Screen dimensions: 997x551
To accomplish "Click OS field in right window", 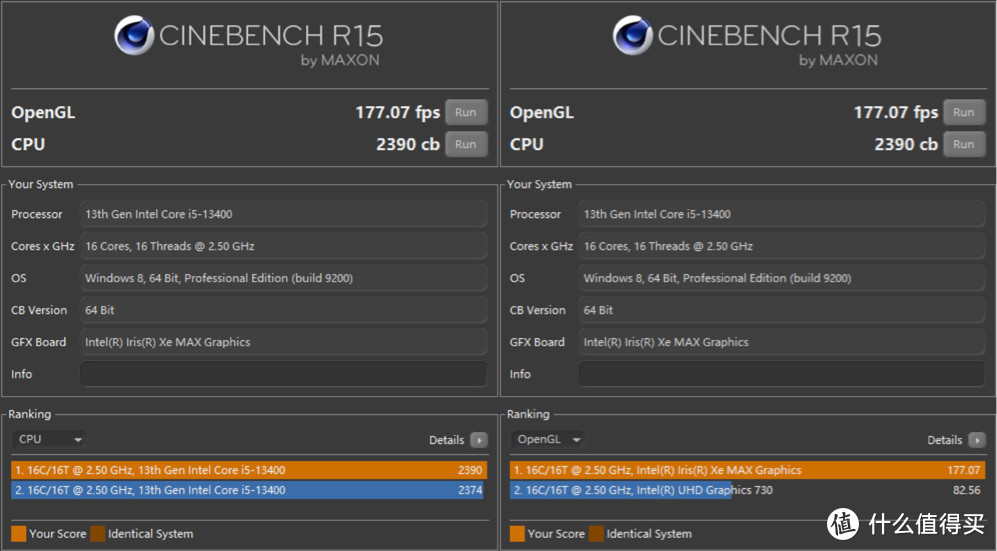I will point(782,278).
